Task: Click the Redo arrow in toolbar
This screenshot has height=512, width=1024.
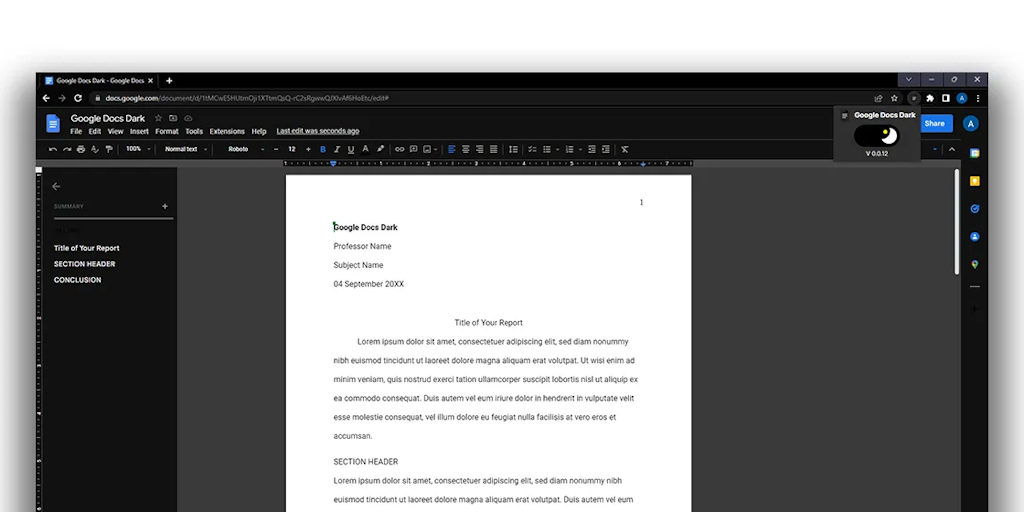Action: click(x=67, y=149)
